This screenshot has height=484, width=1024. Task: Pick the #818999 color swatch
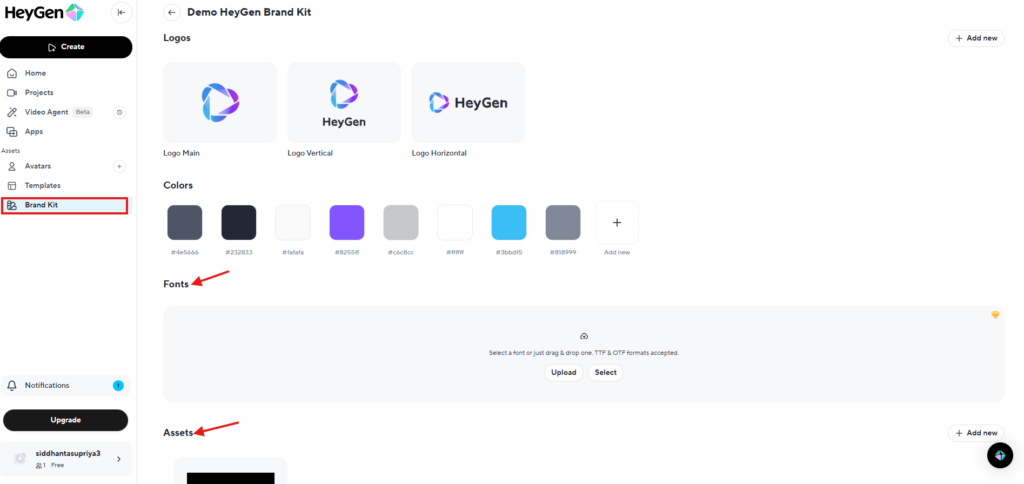[563, 222]
